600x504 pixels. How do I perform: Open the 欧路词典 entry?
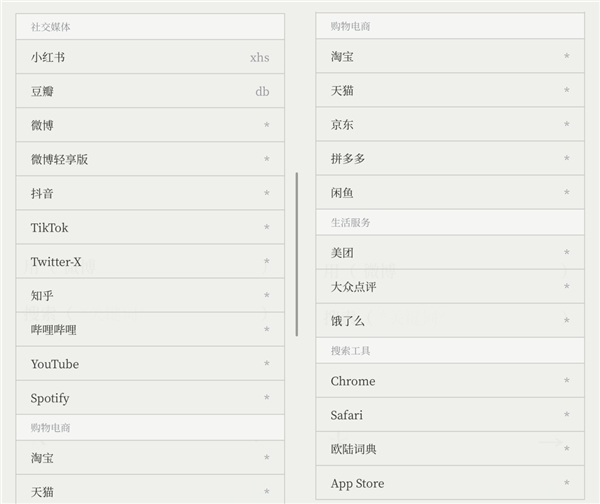click(x=354, y=449)
